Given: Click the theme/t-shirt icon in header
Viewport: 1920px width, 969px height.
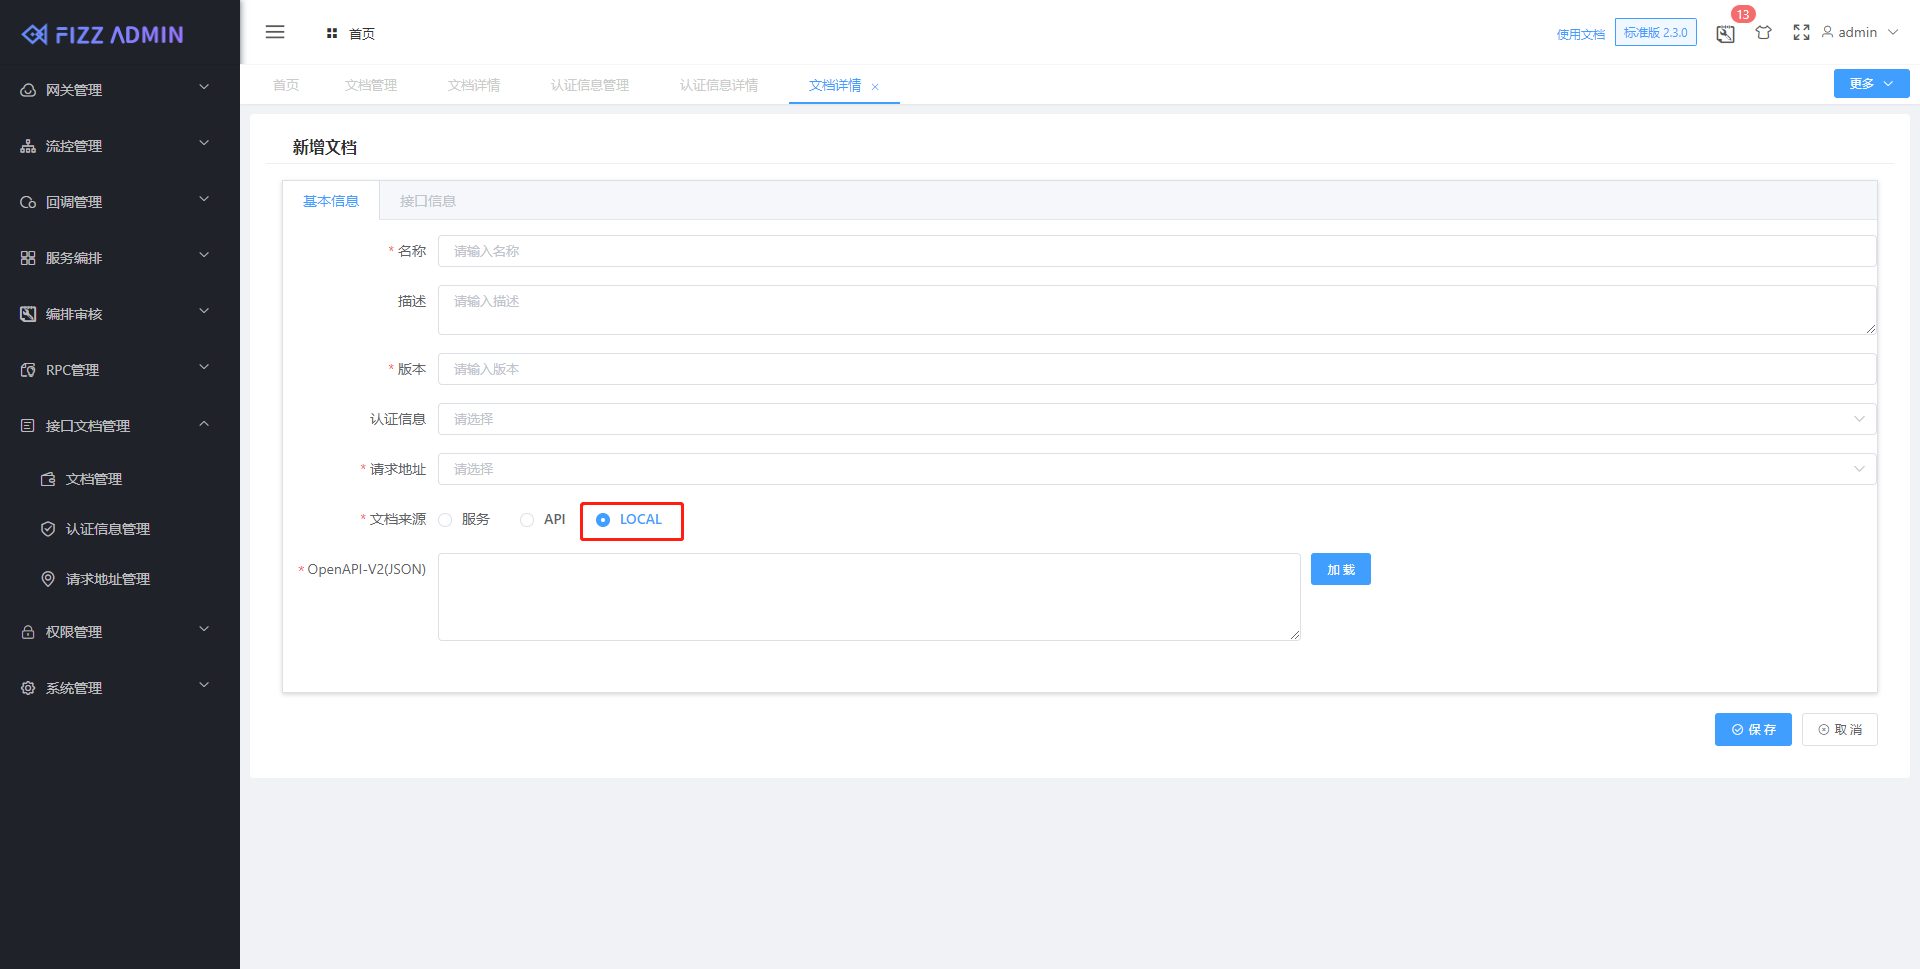Looking at the screenshot, I should 1763,32.
